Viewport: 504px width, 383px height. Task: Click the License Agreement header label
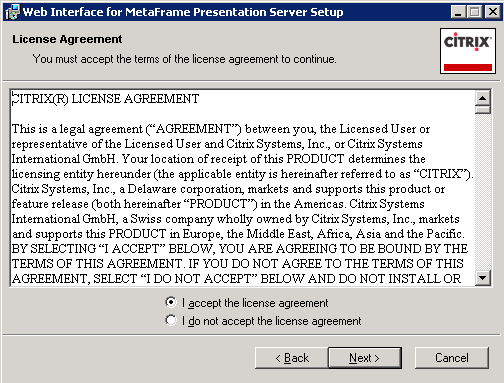pos(67,39)
